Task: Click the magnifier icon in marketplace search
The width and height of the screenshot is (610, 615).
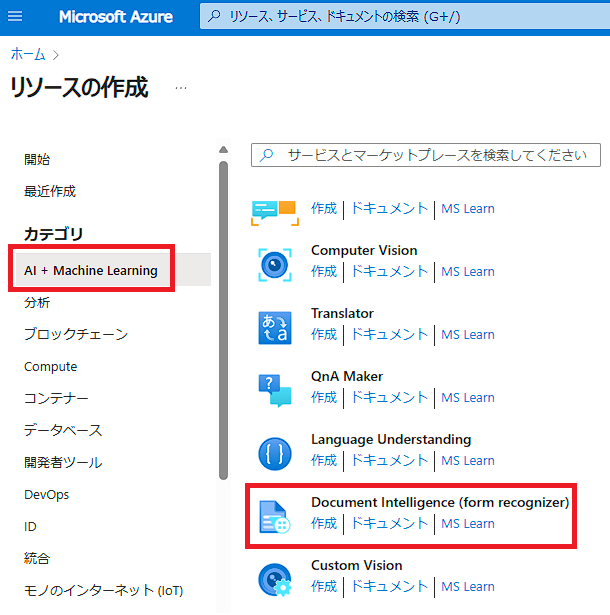Action: click(266, 155)
